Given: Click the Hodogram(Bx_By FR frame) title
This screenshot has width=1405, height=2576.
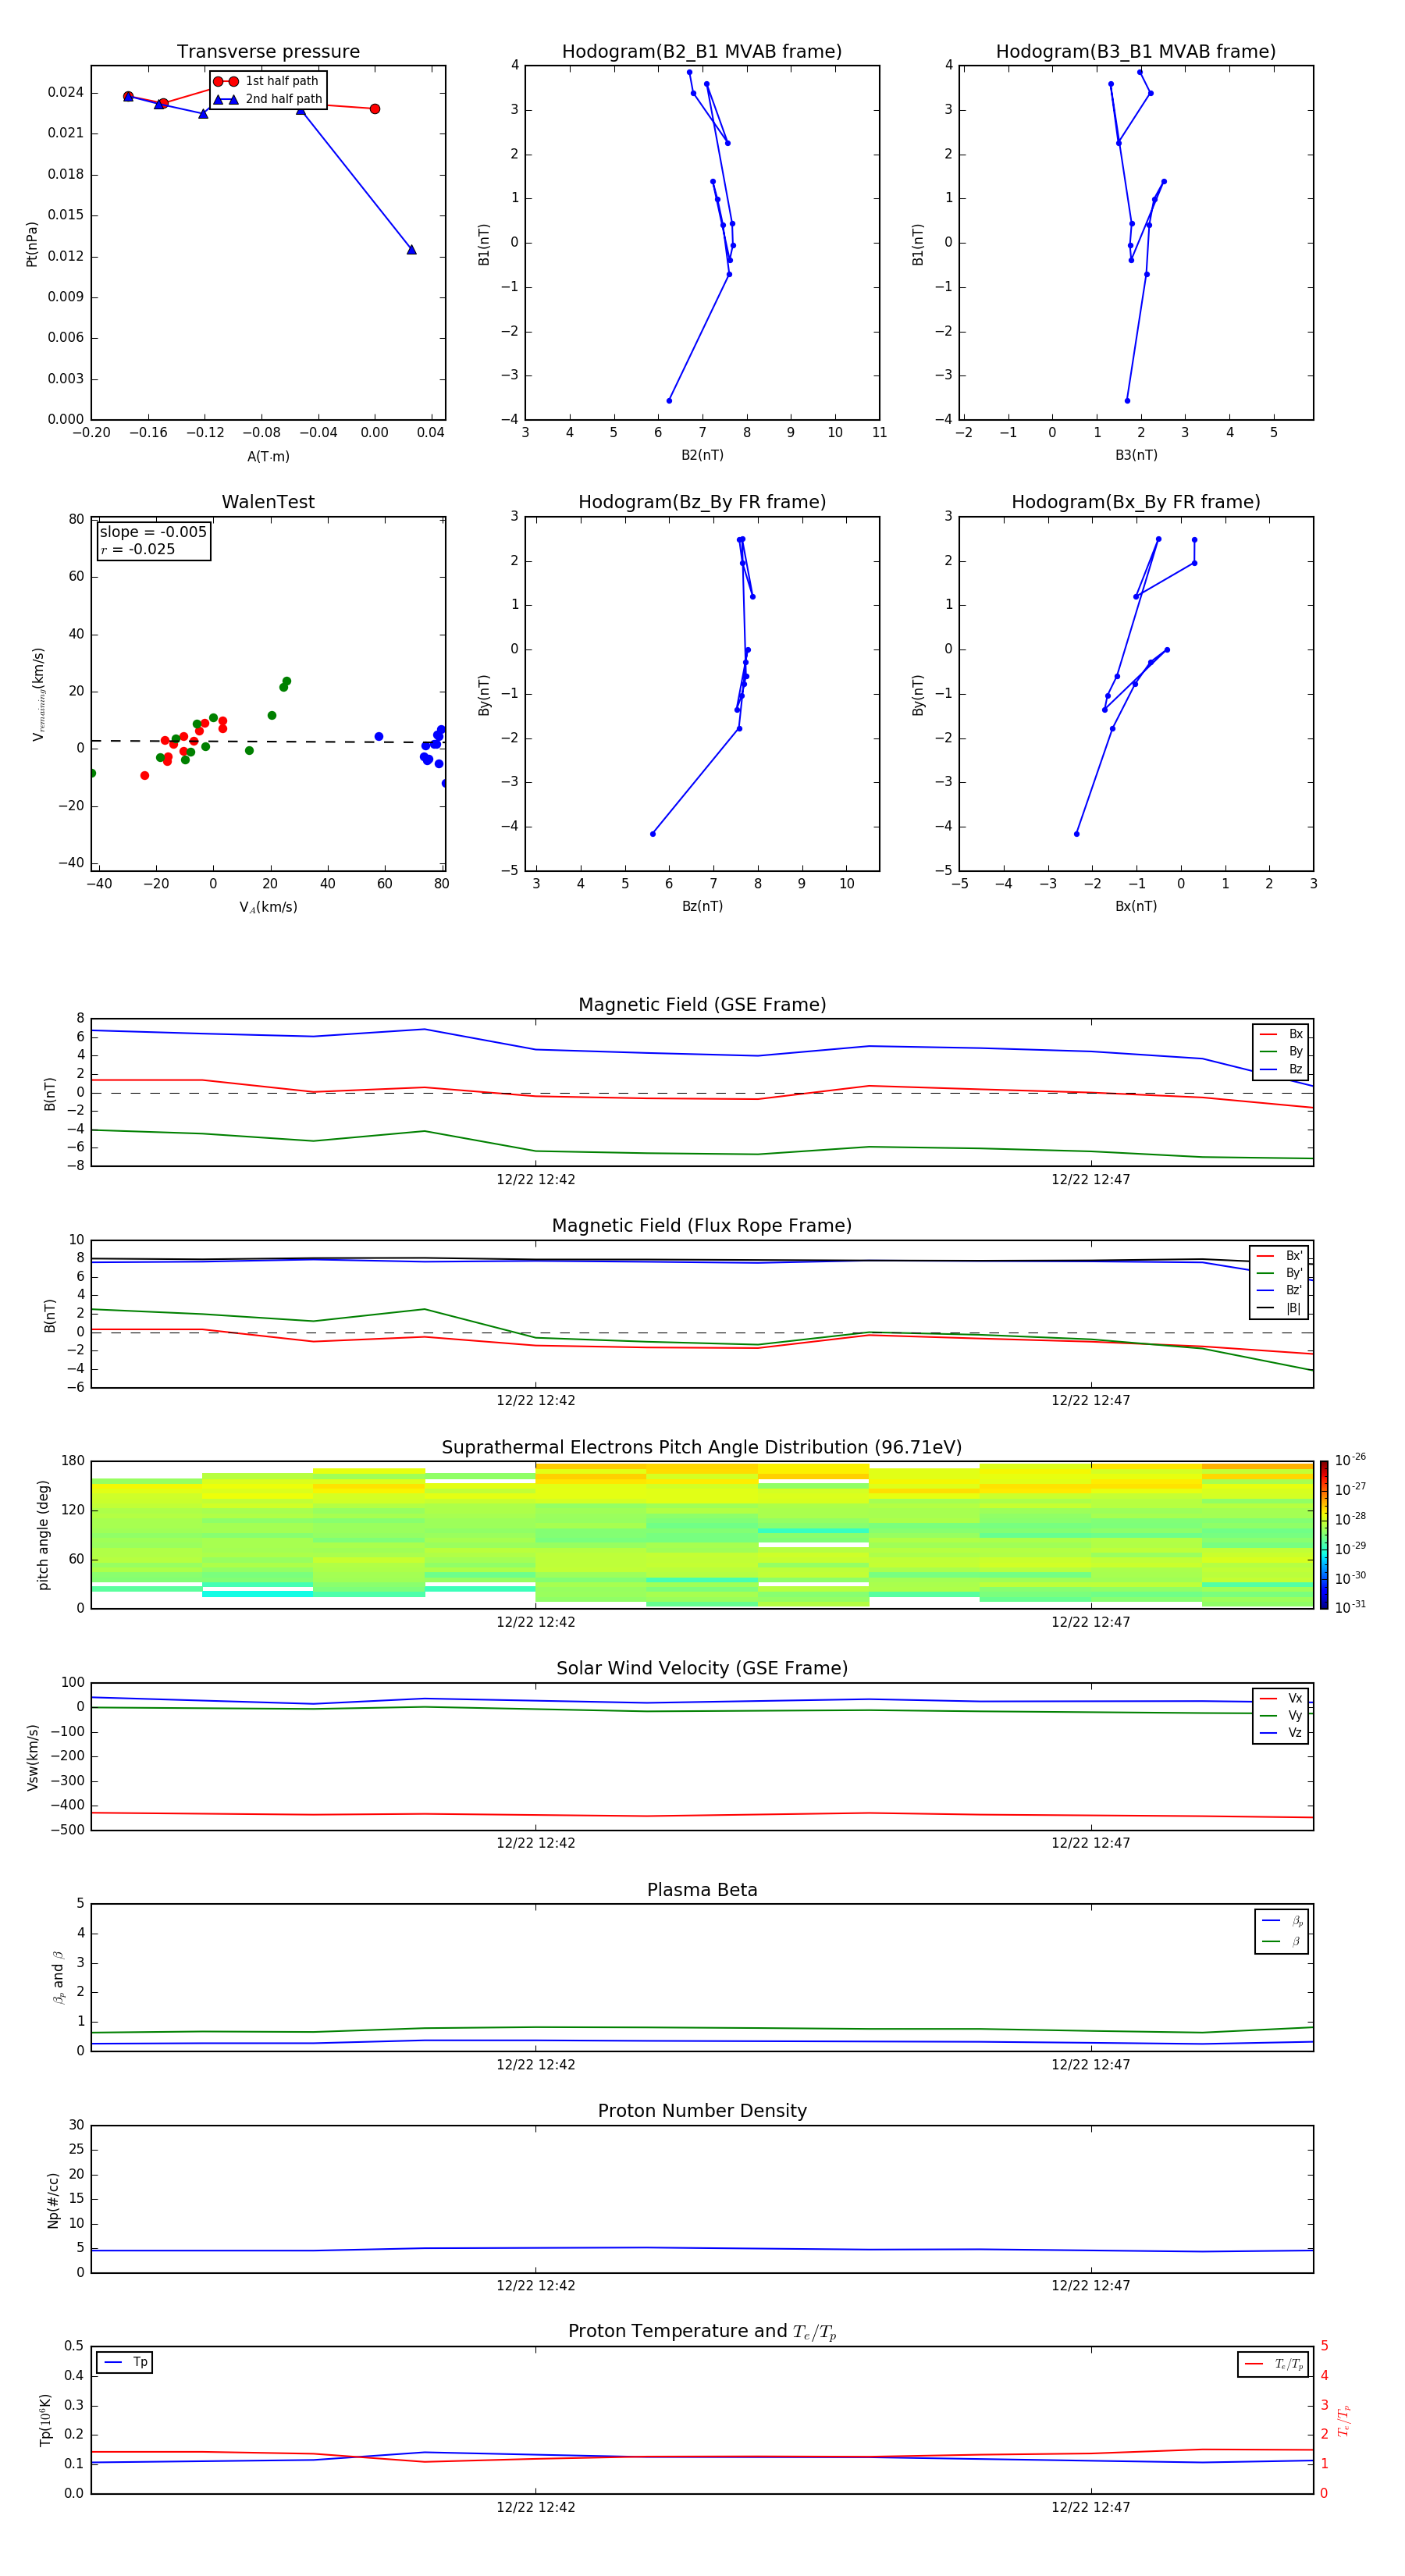Looking at the screenshot, I should 1136,502.
